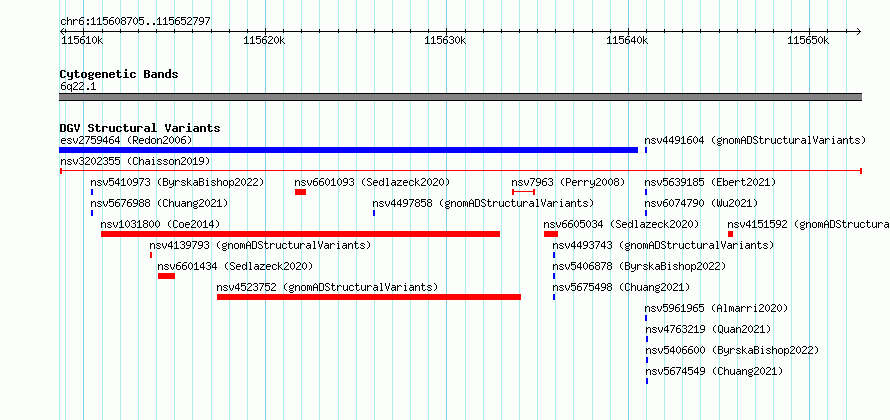This screenshot has width=890, height=420.
Task: Open the nsv5639185 (Ebert2021) label
Action: pos(710,182)
